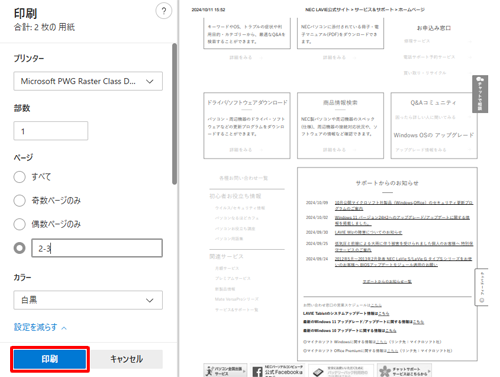Click Windows OSの アップグレード text
Image resolution: width=500 pixels, height=377 pixels.
click(433, 135)
